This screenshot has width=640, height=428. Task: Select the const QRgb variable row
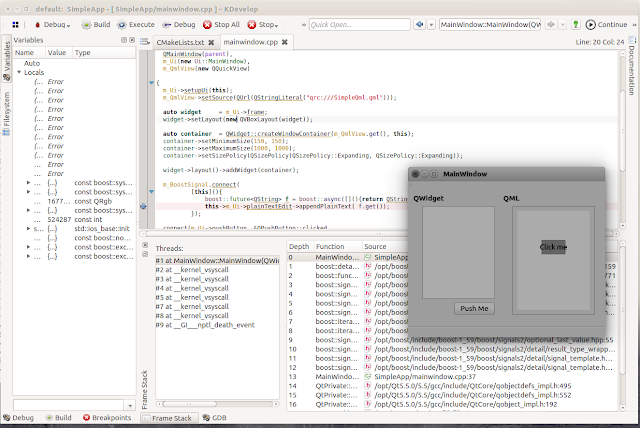pyautogui.click(x=75, y=201)
